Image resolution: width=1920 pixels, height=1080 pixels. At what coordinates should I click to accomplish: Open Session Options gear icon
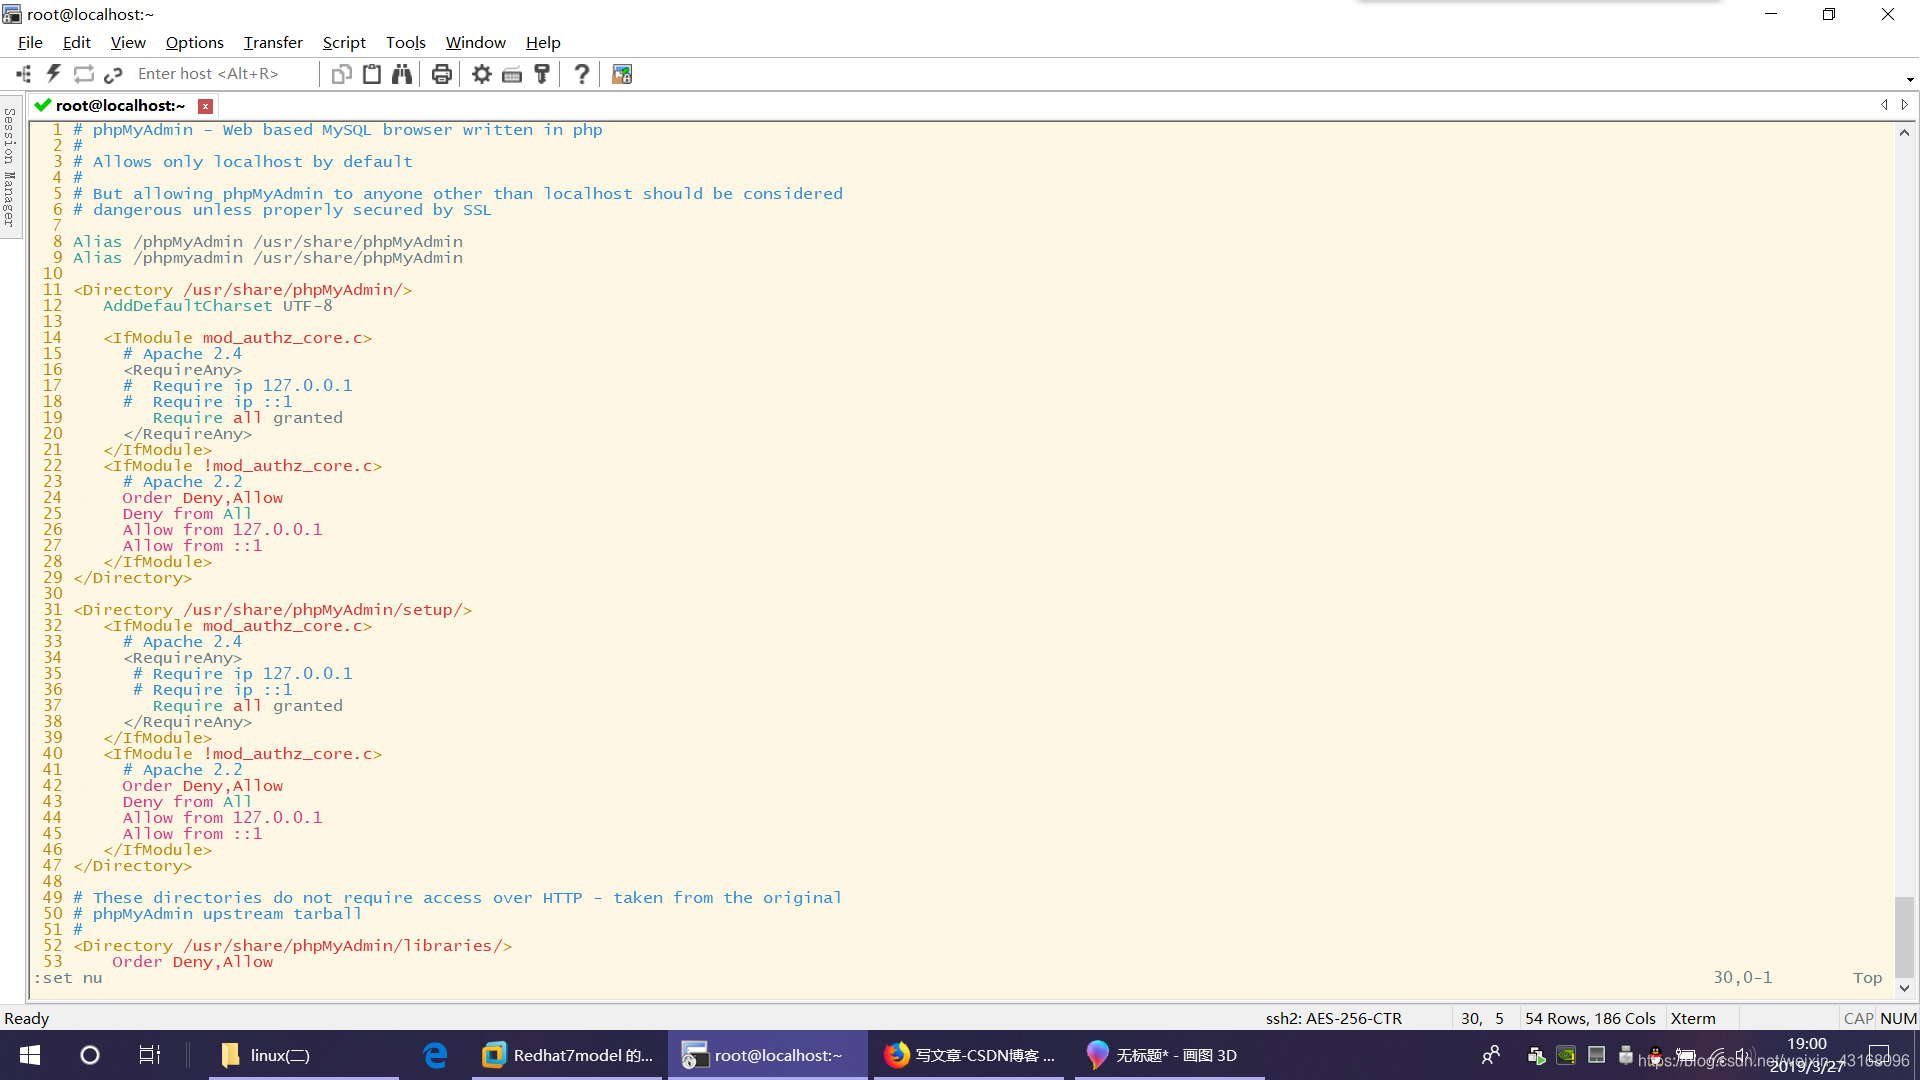tap(482, 74)
